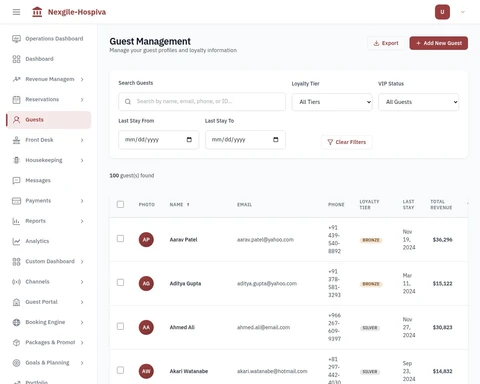Open Booking Engine in the sidebar
Screen dimensions: 480x384
point(48,322)
